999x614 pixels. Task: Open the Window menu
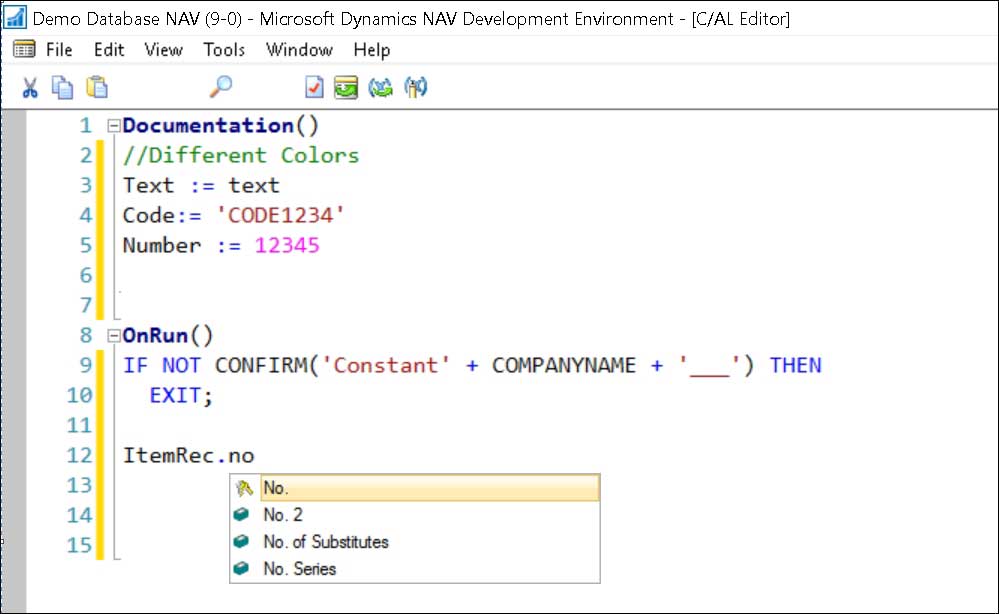pyautogui.click(x=299, y=49)
